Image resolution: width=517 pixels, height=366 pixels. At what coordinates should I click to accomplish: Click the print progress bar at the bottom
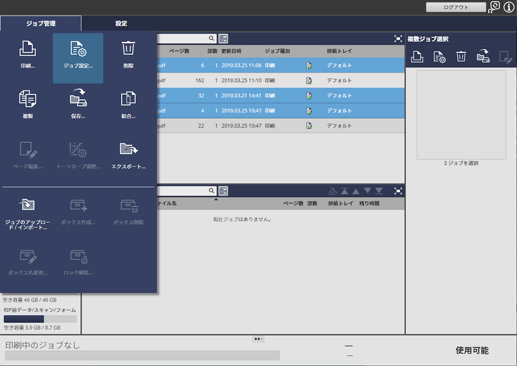pos(142,355)
